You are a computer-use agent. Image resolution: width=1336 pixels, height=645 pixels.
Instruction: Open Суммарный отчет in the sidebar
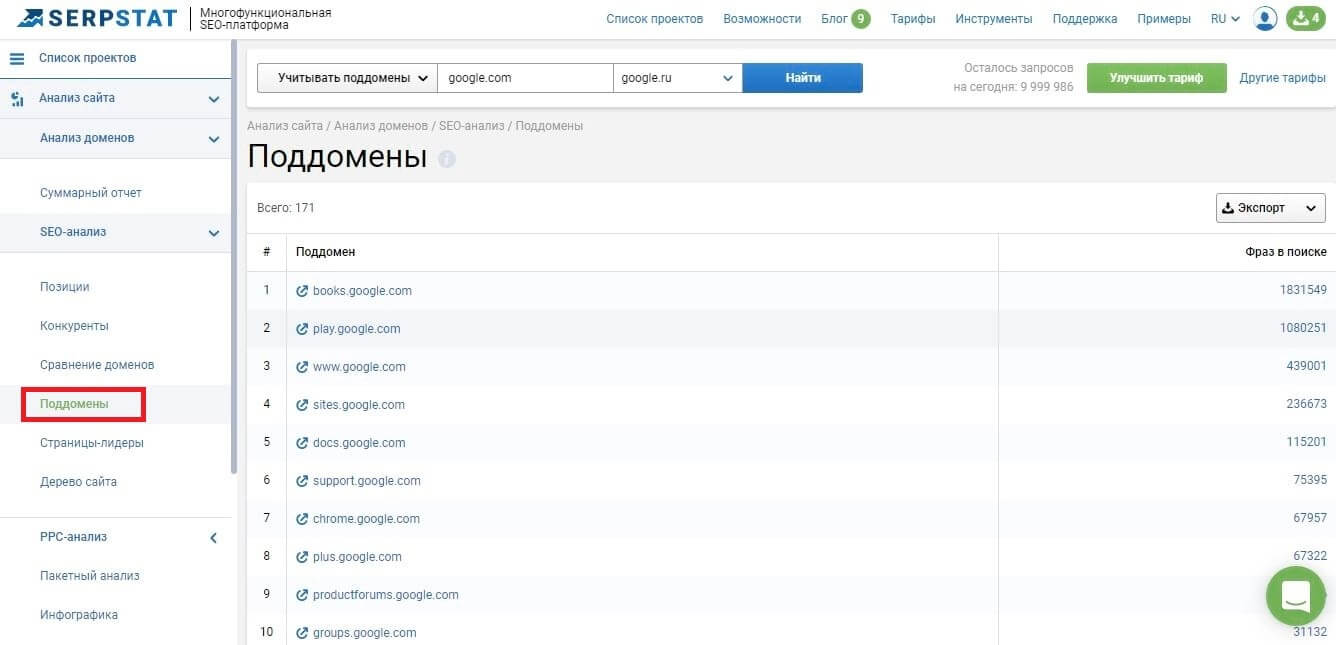click(x=91, y=193)
